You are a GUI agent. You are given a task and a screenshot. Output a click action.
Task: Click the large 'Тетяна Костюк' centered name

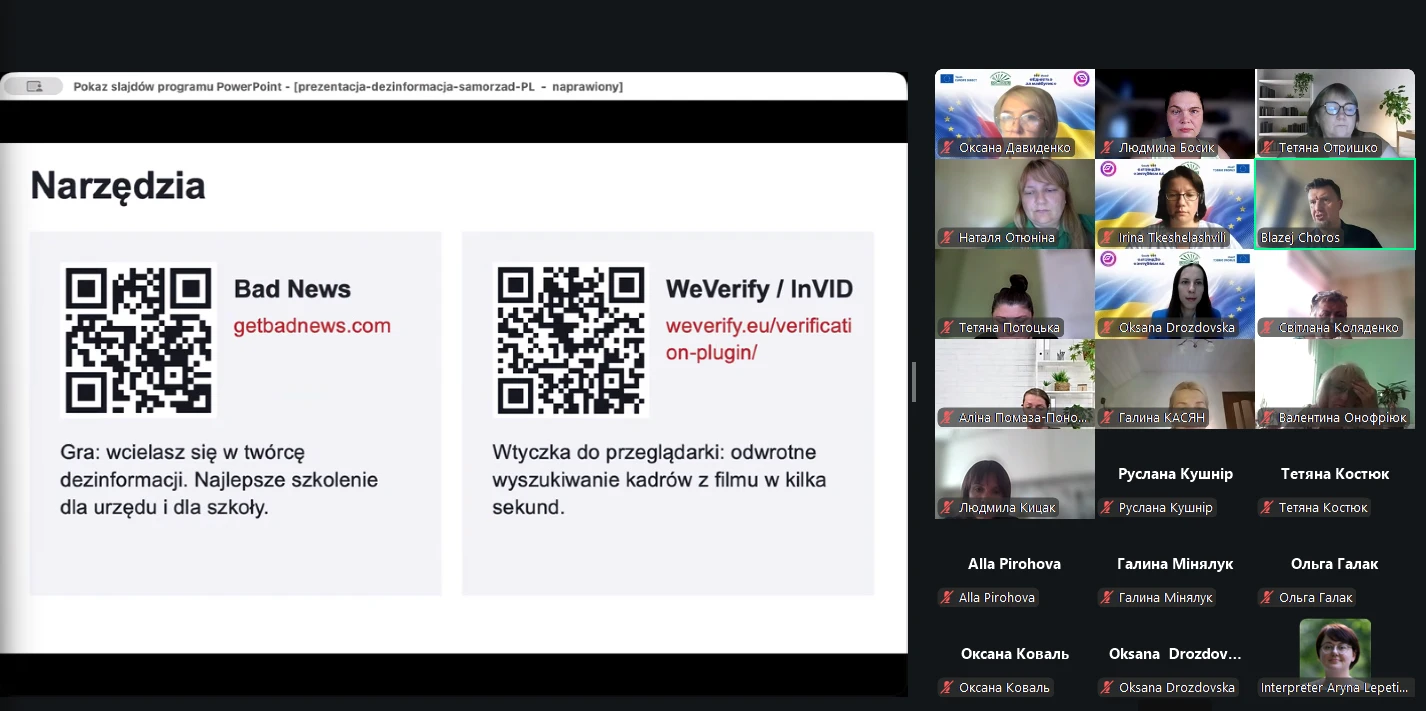(1335, 474)
